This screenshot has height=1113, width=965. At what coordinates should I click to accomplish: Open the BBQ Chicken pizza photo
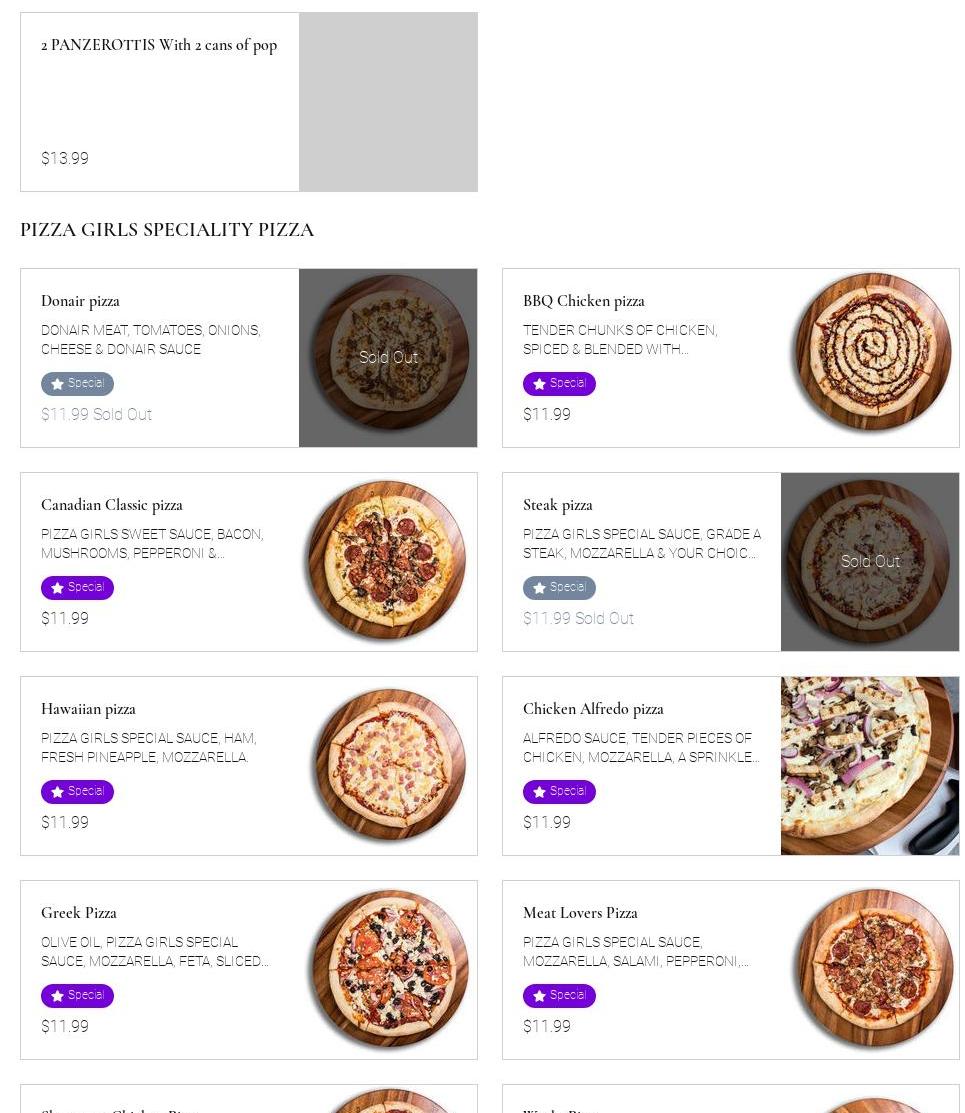870,357
